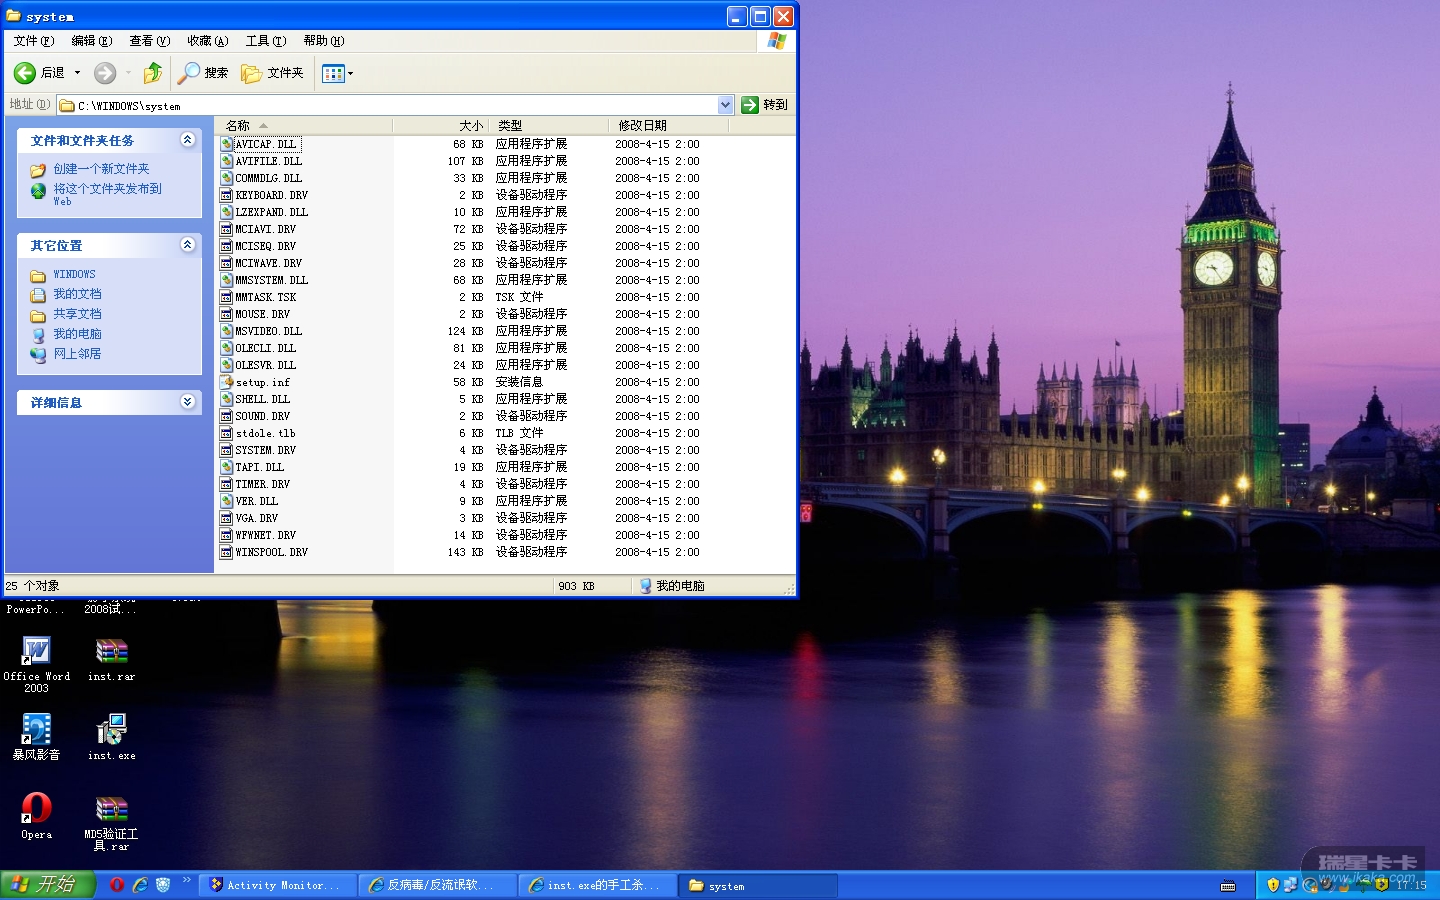Sort by 修改日期 column header
The width and height of the screenshot is (1440, 900).
pos(642,125)
